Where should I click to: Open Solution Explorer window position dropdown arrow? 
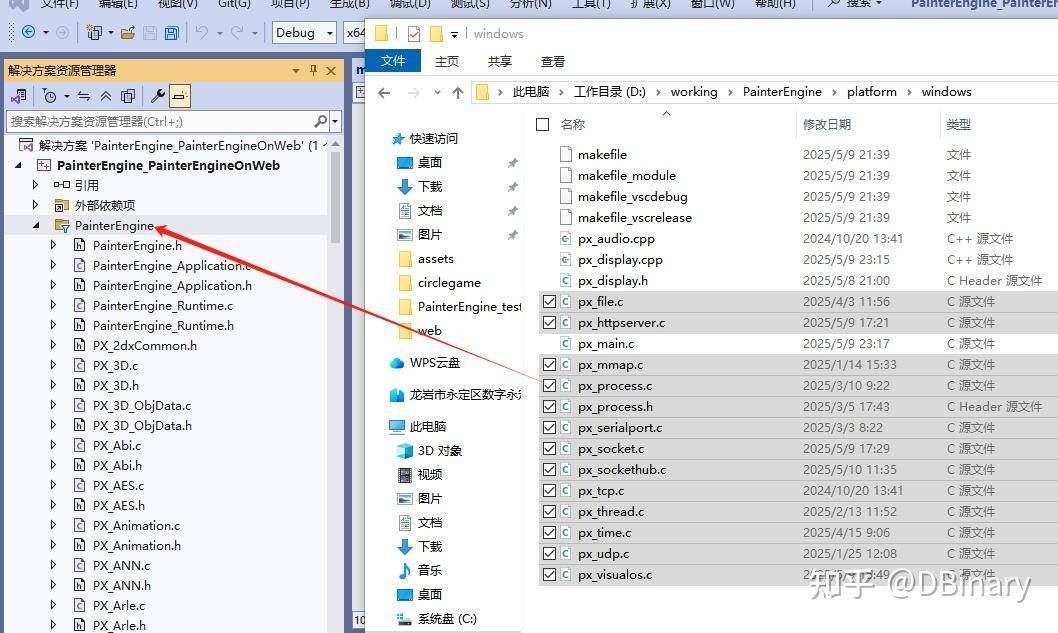coord(296,70)
